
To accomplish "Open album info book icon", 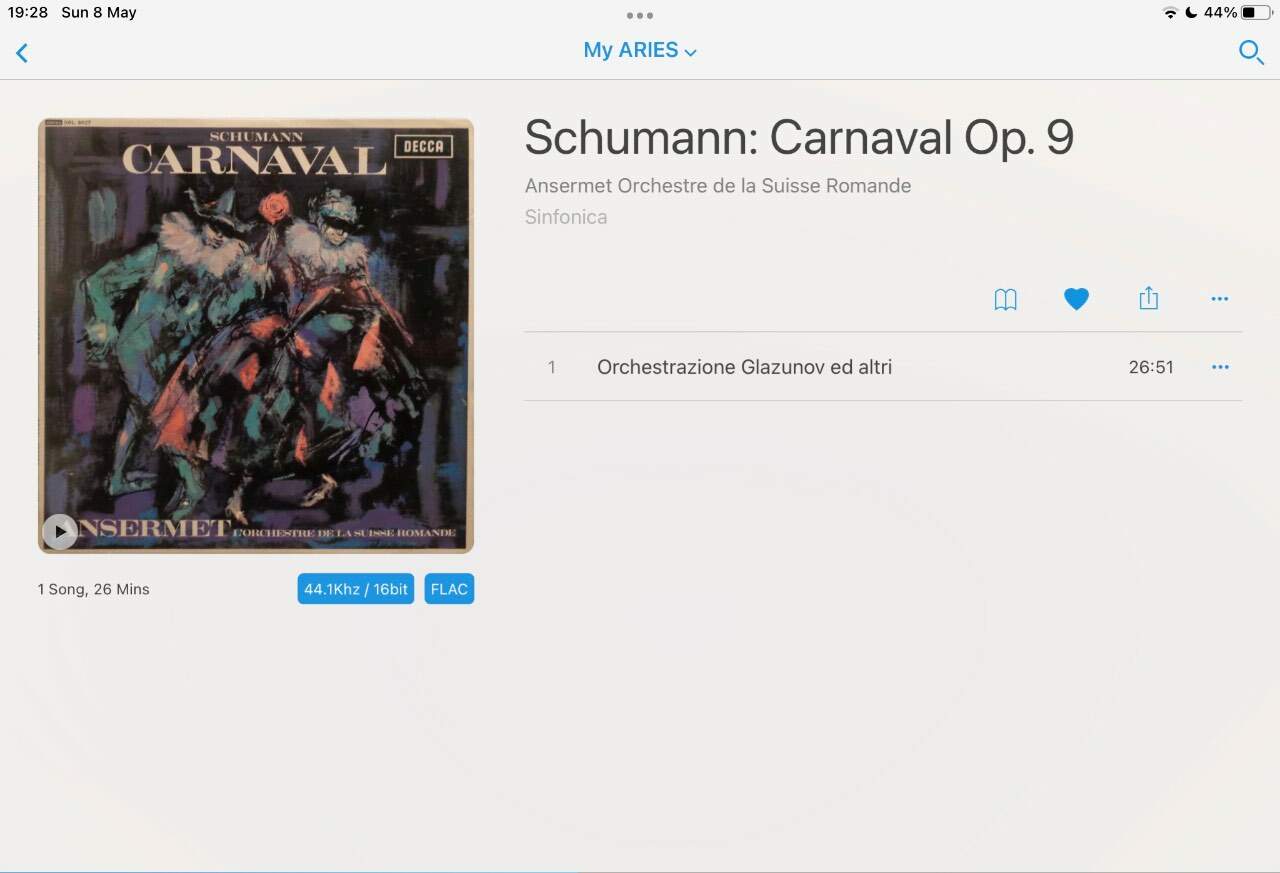I will pyautogui.click(x=1005, y=299).
